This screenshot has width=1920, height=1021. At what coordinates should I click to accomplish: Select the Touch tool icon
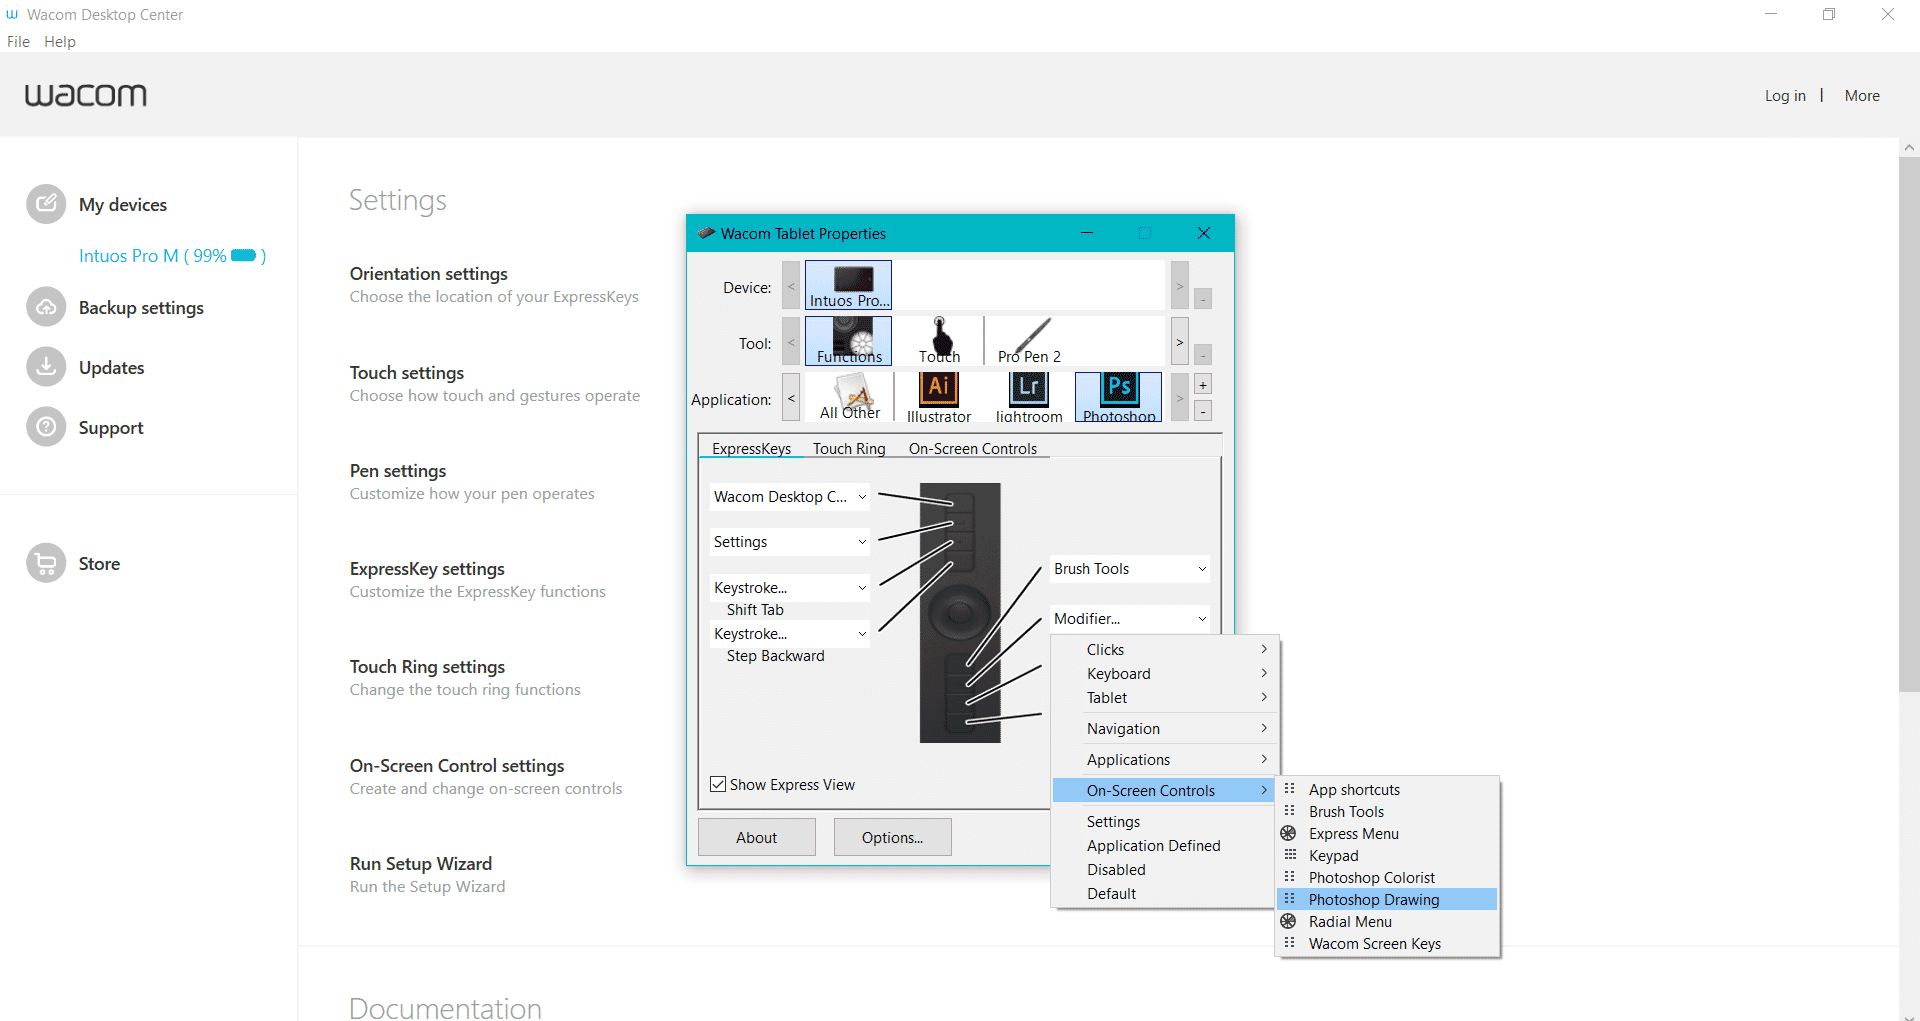point(939,342)
